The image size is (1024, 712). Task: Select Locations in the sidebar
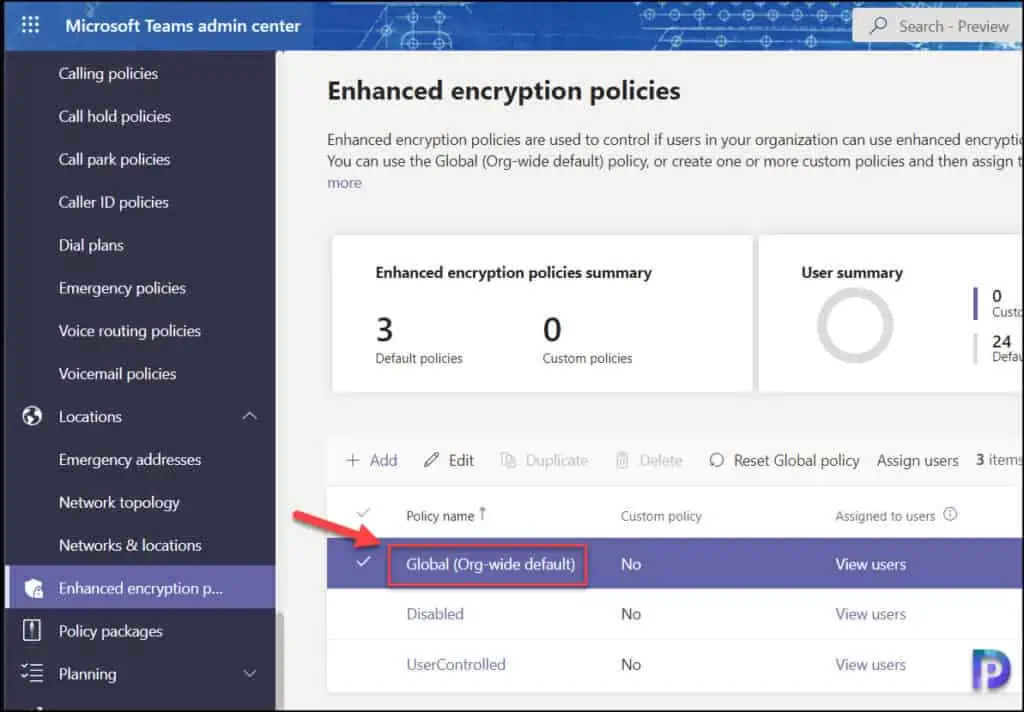pos(90,417)
